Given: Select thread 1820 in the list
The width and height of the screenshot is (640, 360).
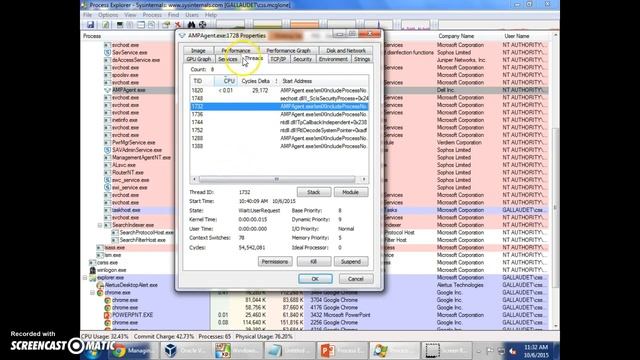Looking at the screenshot, I should tap(279, 91).
